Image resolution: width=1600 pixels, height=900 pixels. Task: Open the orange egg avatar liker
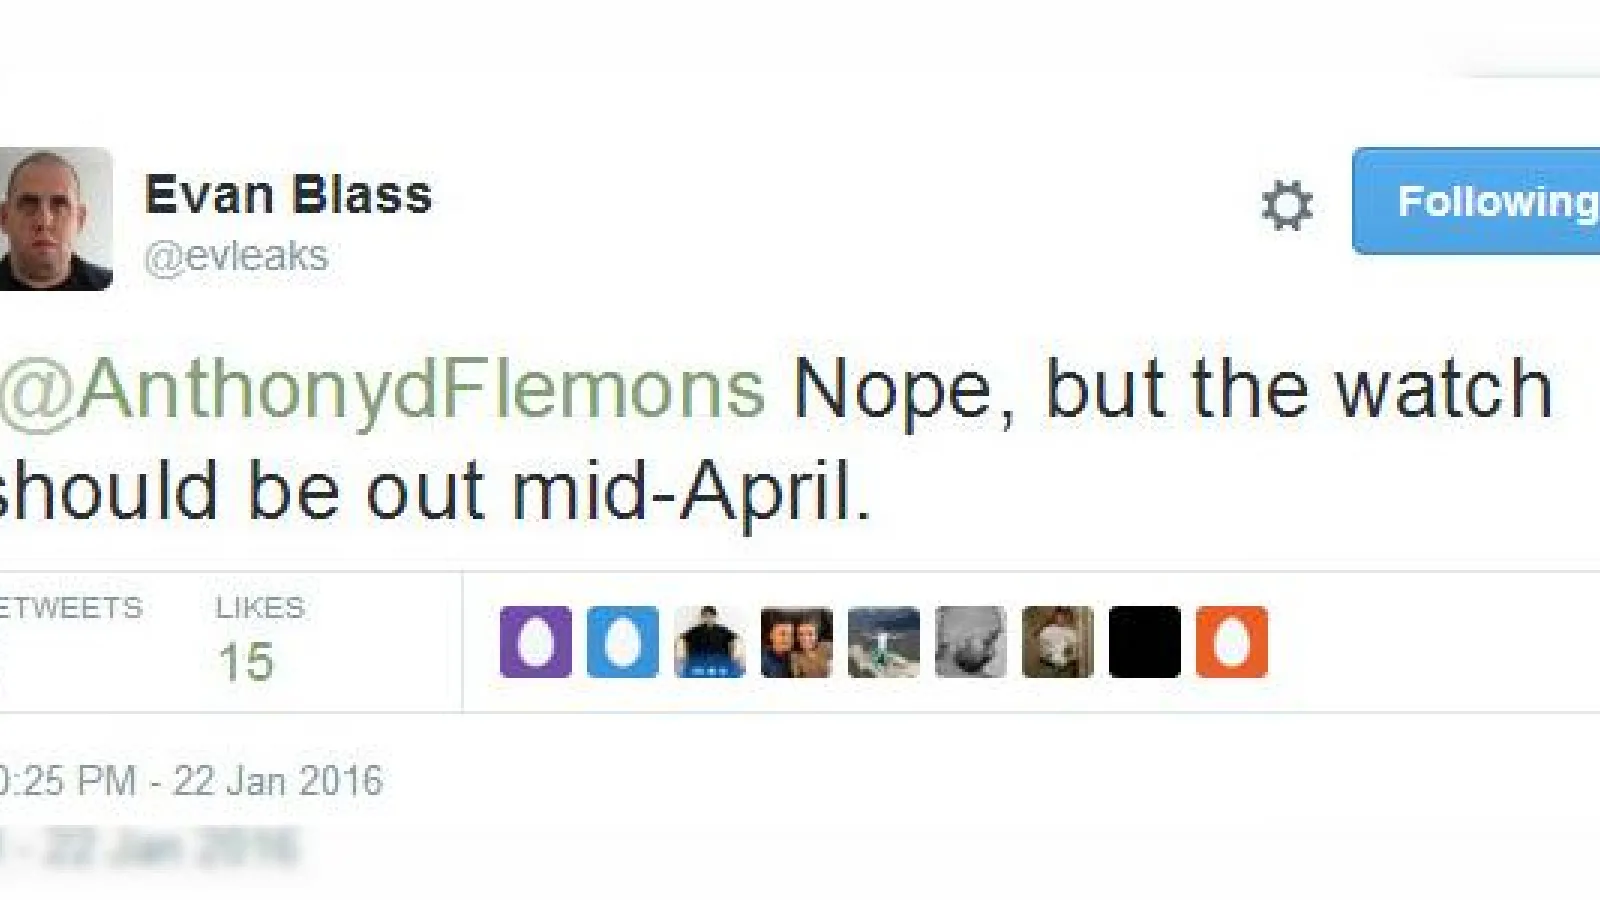1232,642
